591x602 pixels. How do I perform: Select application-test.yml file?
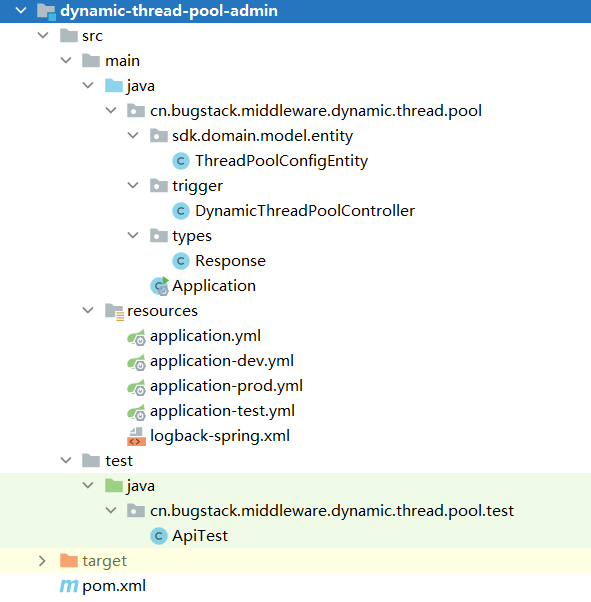222,411
